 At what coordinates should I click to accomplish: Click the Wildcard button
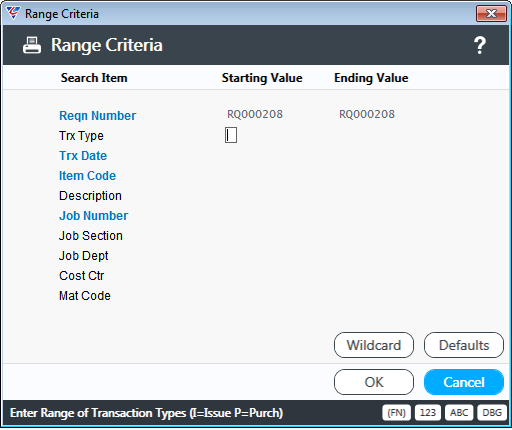tap(374, 345)
